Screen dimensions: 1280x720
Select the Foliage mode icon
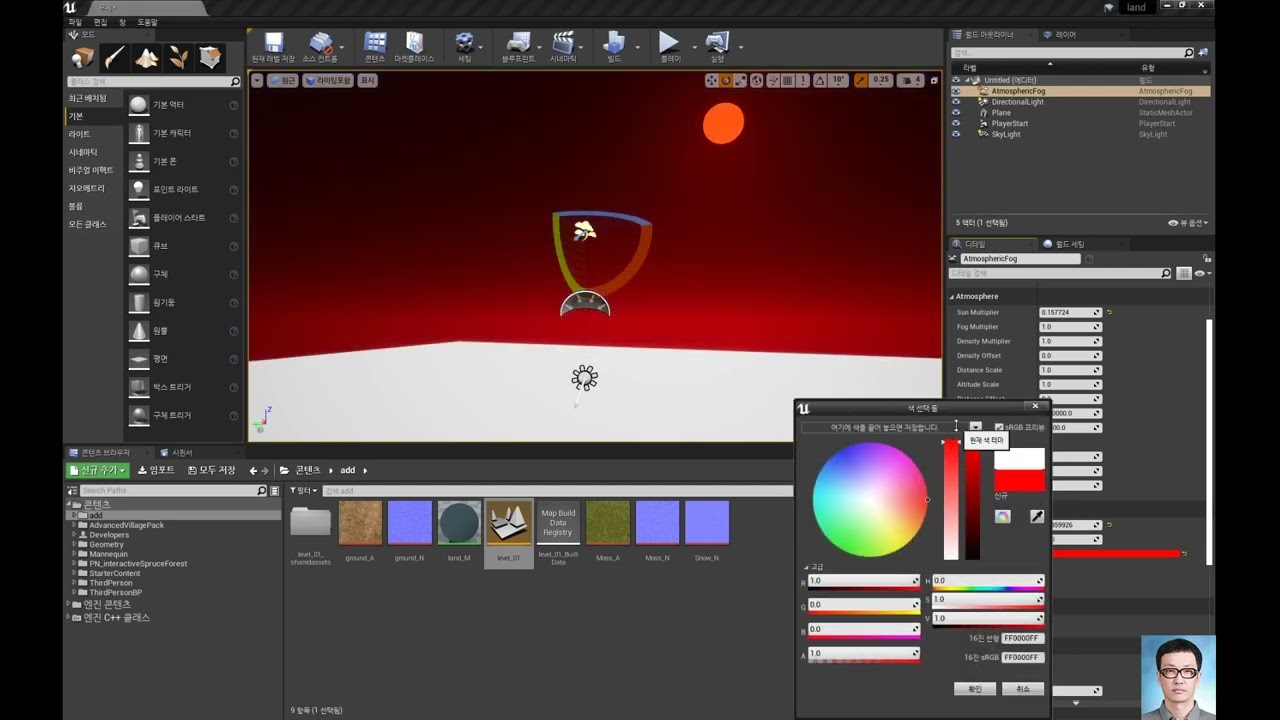tap(178, 58)
